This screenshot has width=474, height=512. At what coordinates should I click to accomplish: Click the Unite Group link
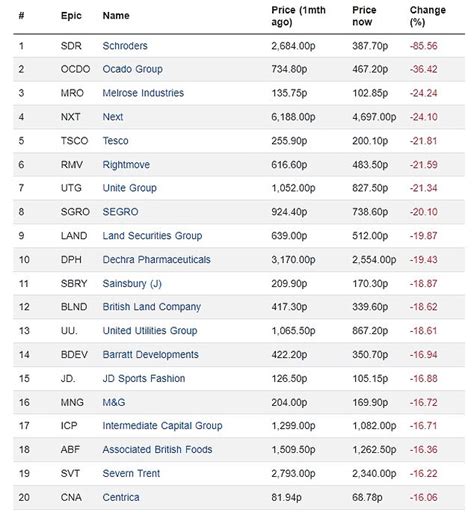click(130, 188)
